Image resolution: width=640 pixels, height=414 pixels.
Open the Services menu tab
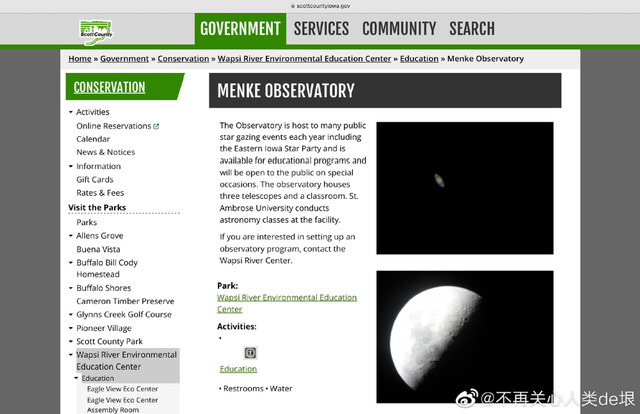coord(321,29)
